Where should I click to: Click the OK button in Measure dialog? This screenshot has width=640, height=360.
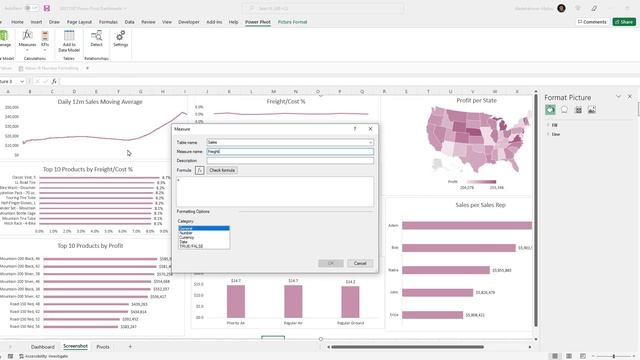click(x=331, y=263)
